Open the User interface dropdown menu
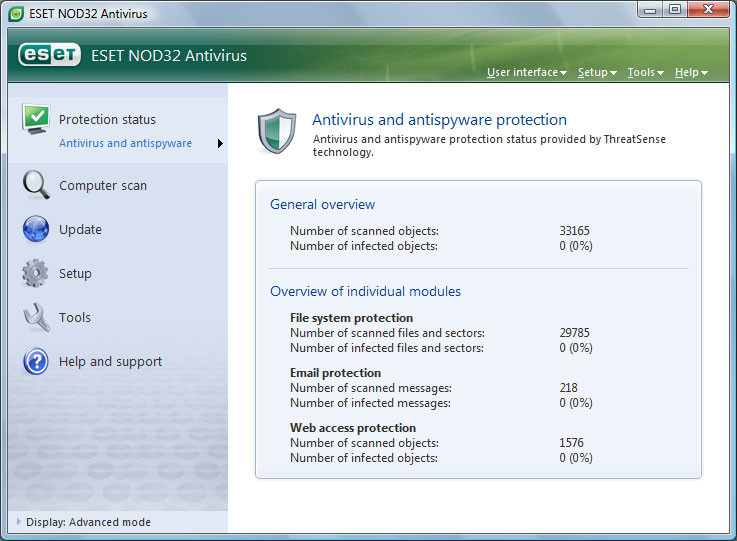Image resolution: width=737 pixels, height=541 pixels. pyautogui.click(x=527, y=72)
